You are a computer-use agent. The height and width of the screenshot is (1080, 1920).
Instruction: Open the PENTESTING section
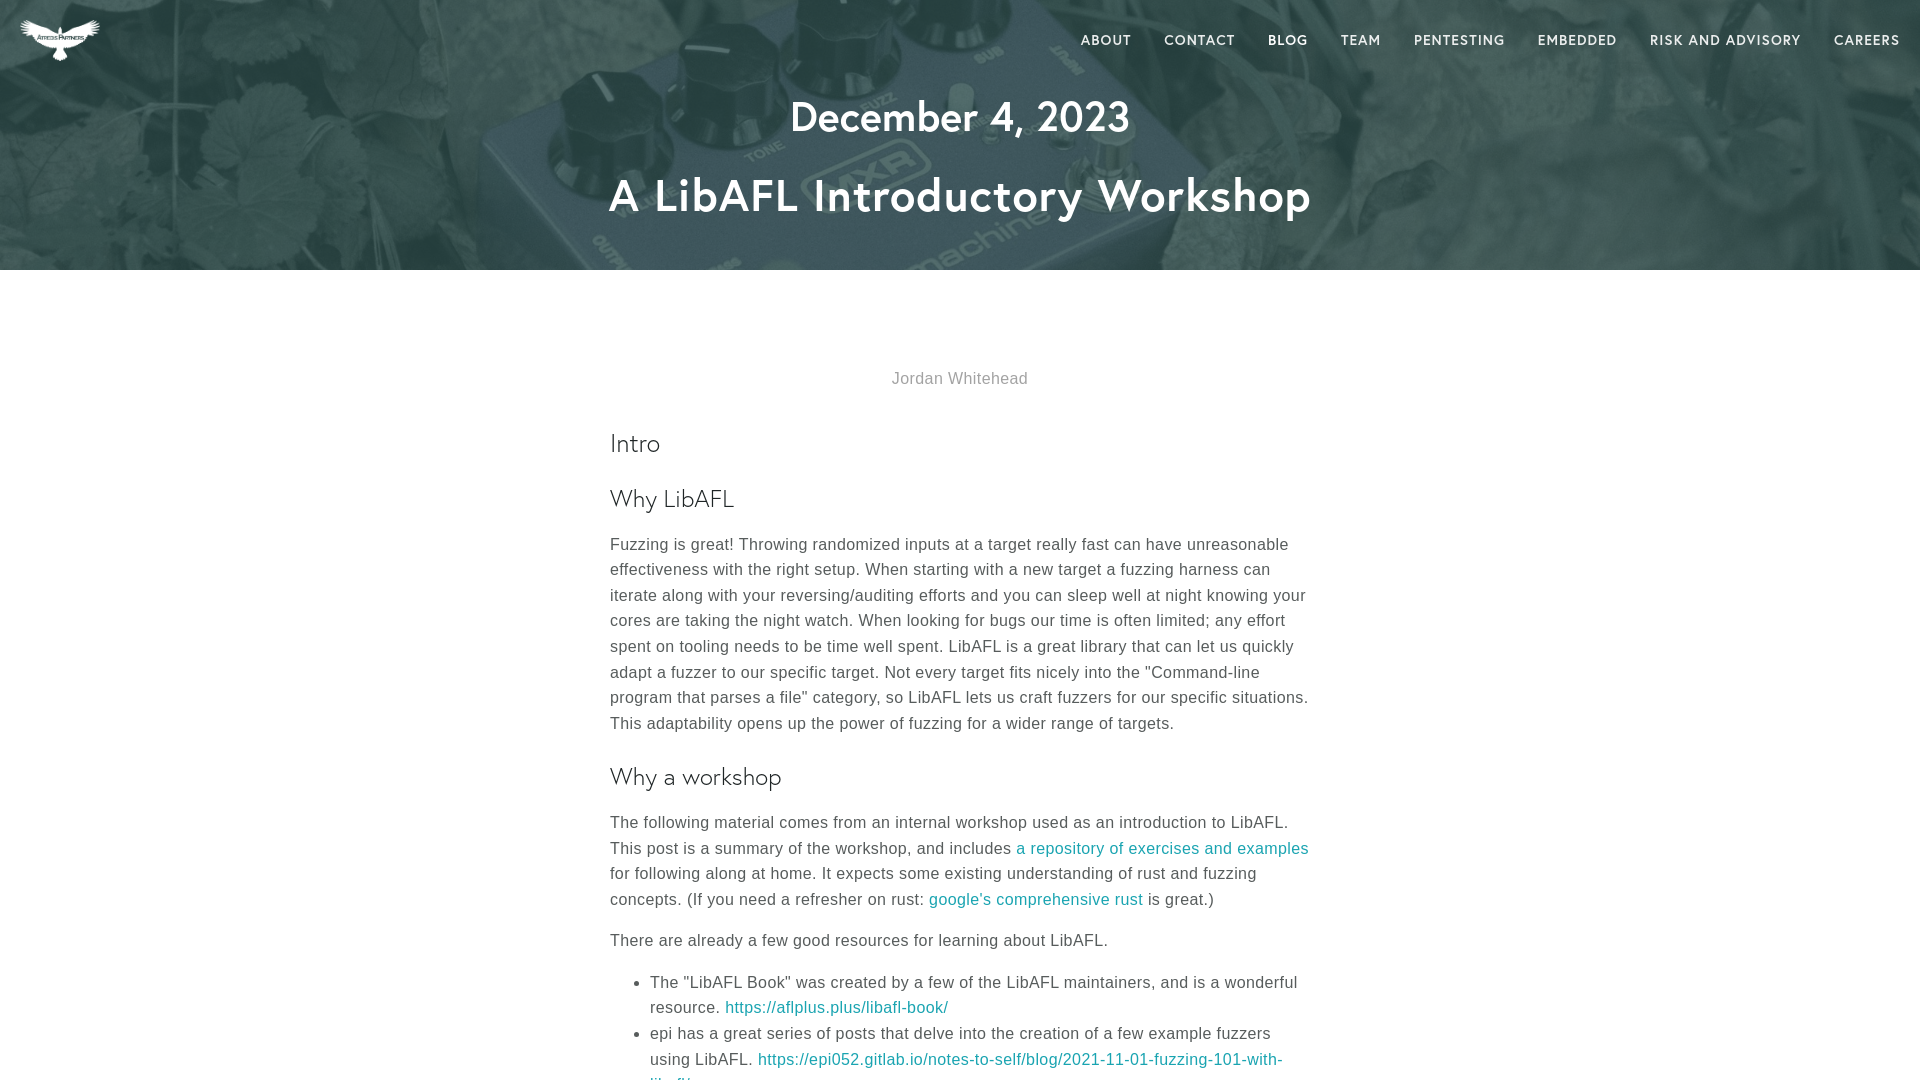click(1458, 40)
